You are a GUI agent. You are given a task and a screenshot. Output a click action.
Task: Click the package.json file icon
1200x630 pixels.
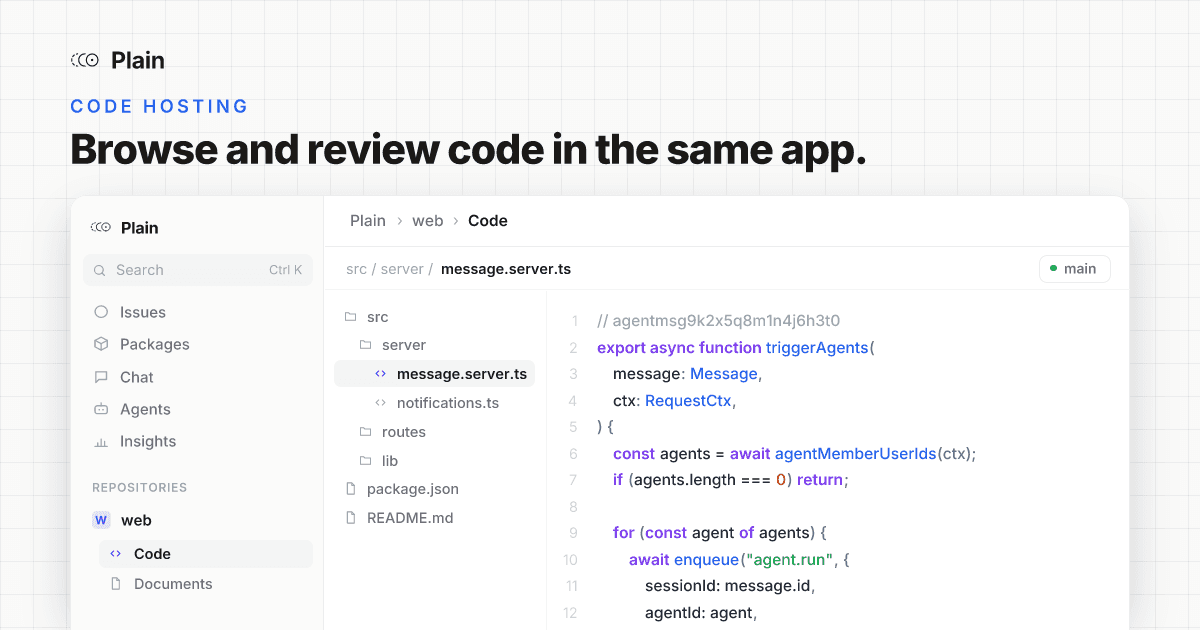coord(350,489)
